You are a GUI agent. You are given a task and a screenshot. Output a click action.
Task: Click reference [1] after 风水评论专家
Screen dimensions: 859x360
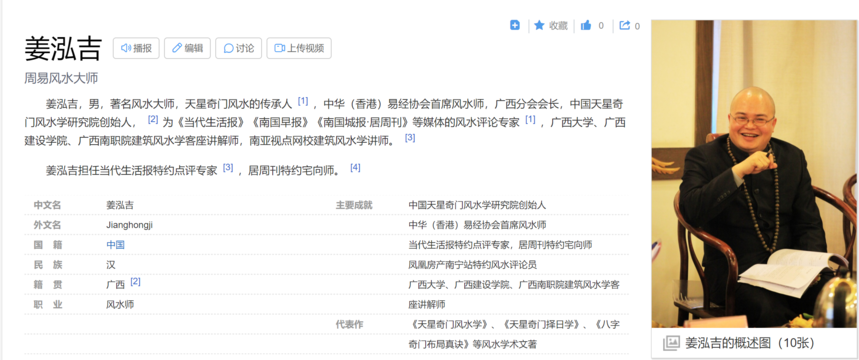530,119
